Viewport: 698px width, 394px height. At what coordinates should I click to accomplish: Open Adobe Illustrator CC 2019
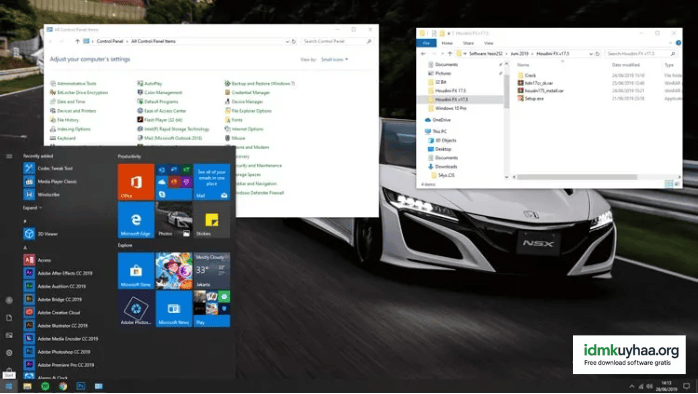point(56,326)
